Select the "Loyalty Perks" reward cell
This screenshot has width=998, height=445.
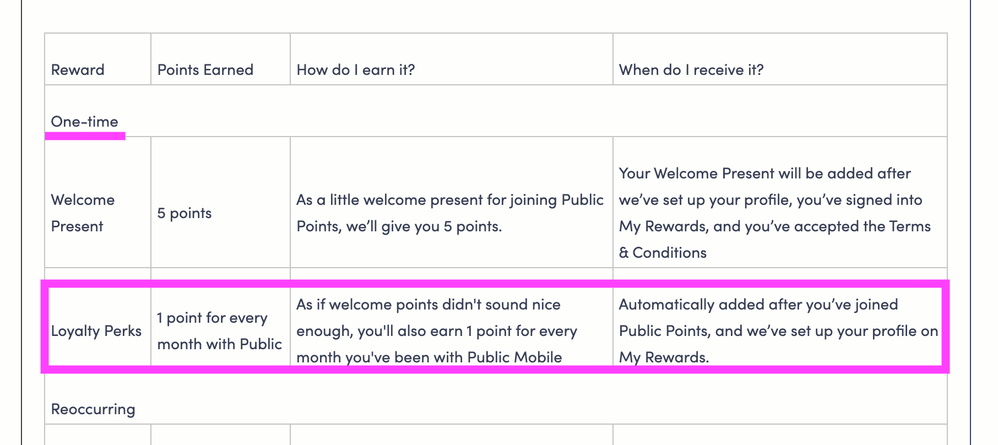[96, 330]
